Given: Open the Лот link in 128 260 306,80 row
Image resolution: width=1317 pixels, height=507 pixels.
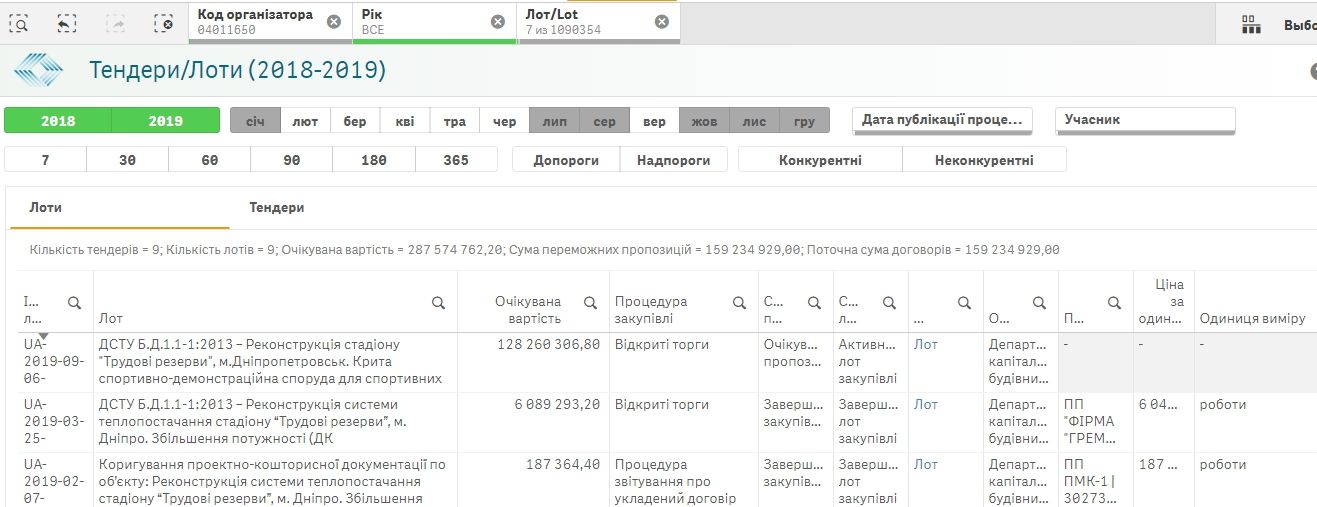Looking at the screenshot, I should click(x=926, y=344).
